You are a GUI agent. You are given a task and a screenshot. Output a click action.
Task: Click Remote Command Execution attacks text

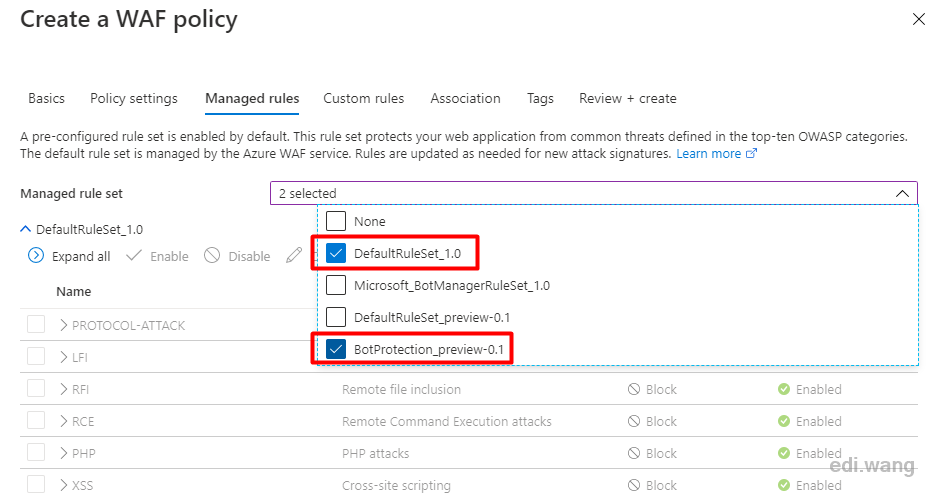[446, 421]
